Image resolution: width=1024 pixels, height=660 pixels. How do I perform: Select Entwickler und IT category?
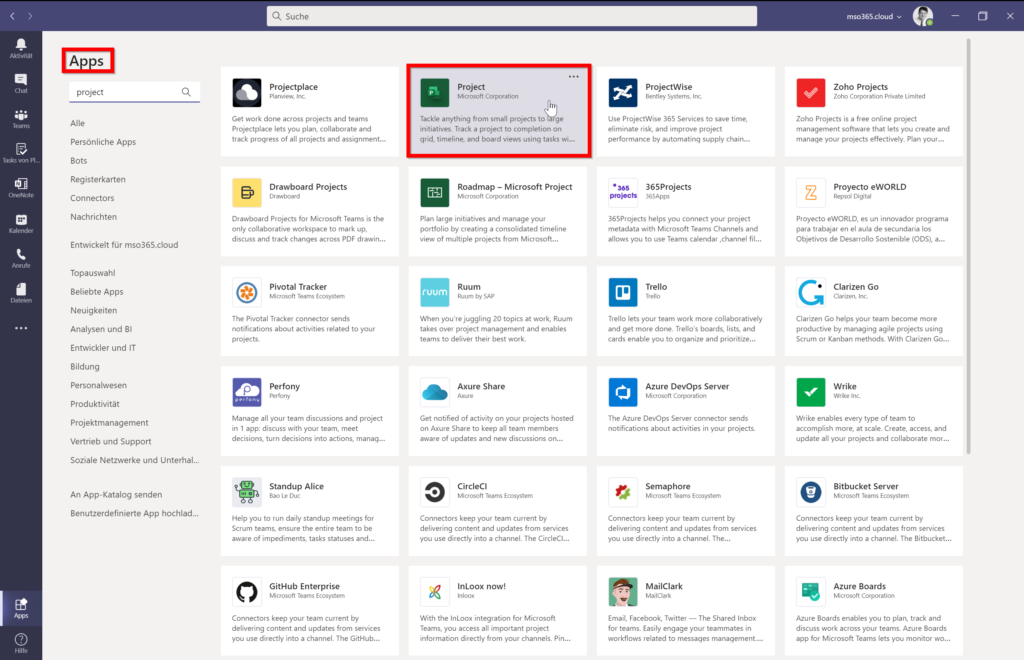tap(103, 348)
